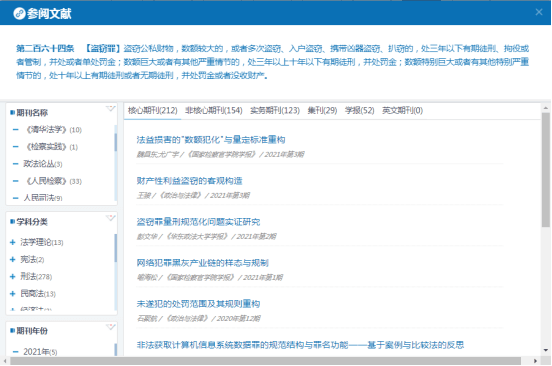
Task: Open article 非法获取计算机信息系统数据罪的规范结构与罪名功能
Action: point(300,345)
